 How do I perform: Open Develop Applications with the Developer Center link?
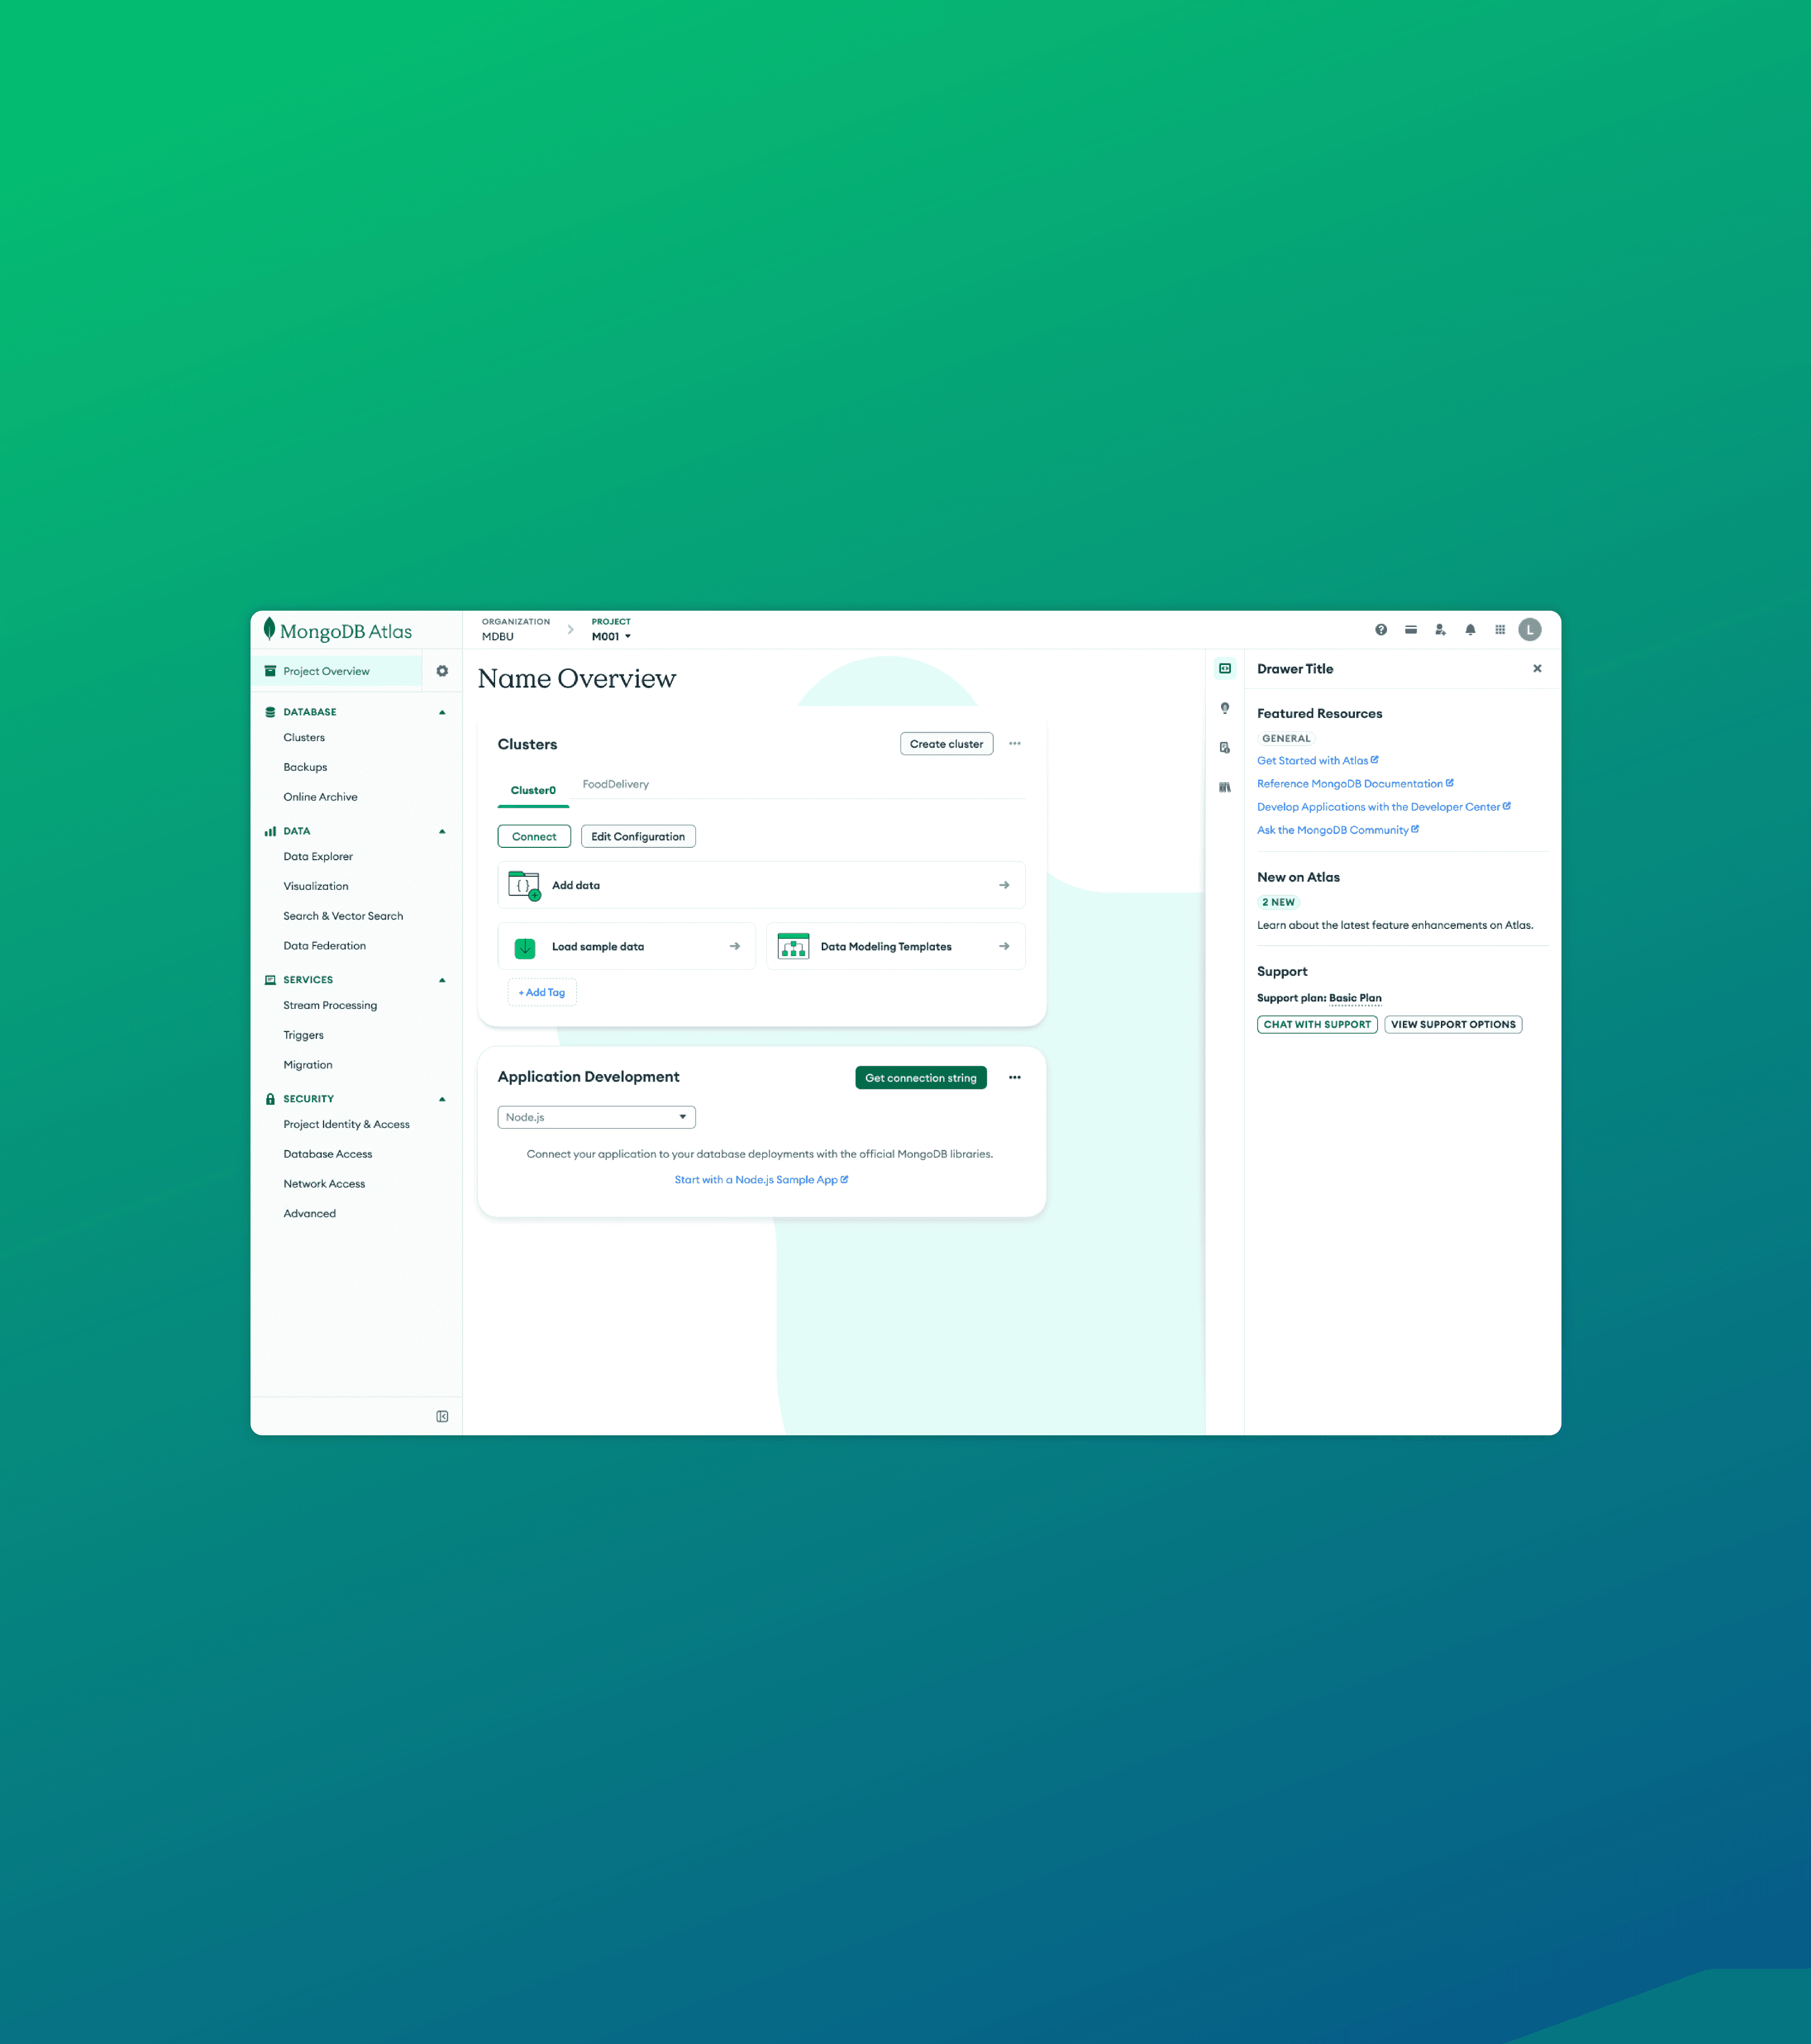pyautogui.click(x=1384, y=807)
